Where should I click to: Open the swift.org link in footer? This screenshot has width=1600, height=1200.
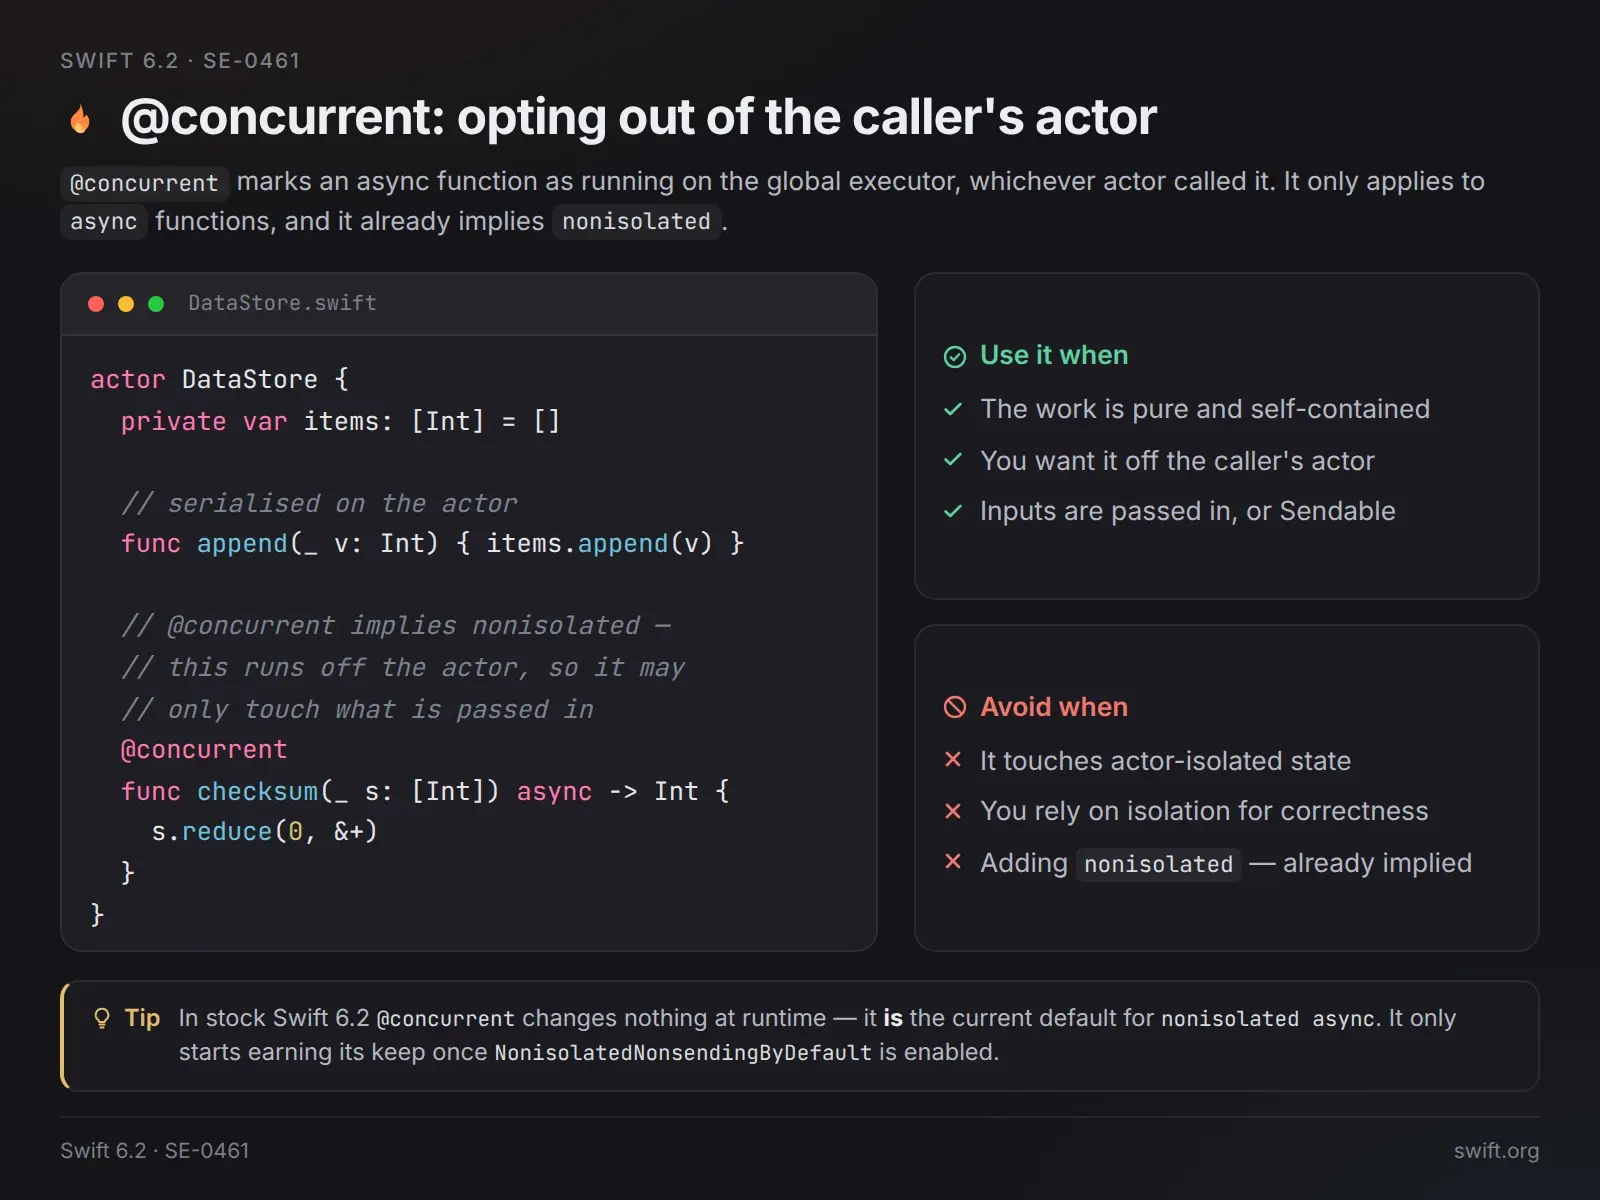coord(1496,1151)
